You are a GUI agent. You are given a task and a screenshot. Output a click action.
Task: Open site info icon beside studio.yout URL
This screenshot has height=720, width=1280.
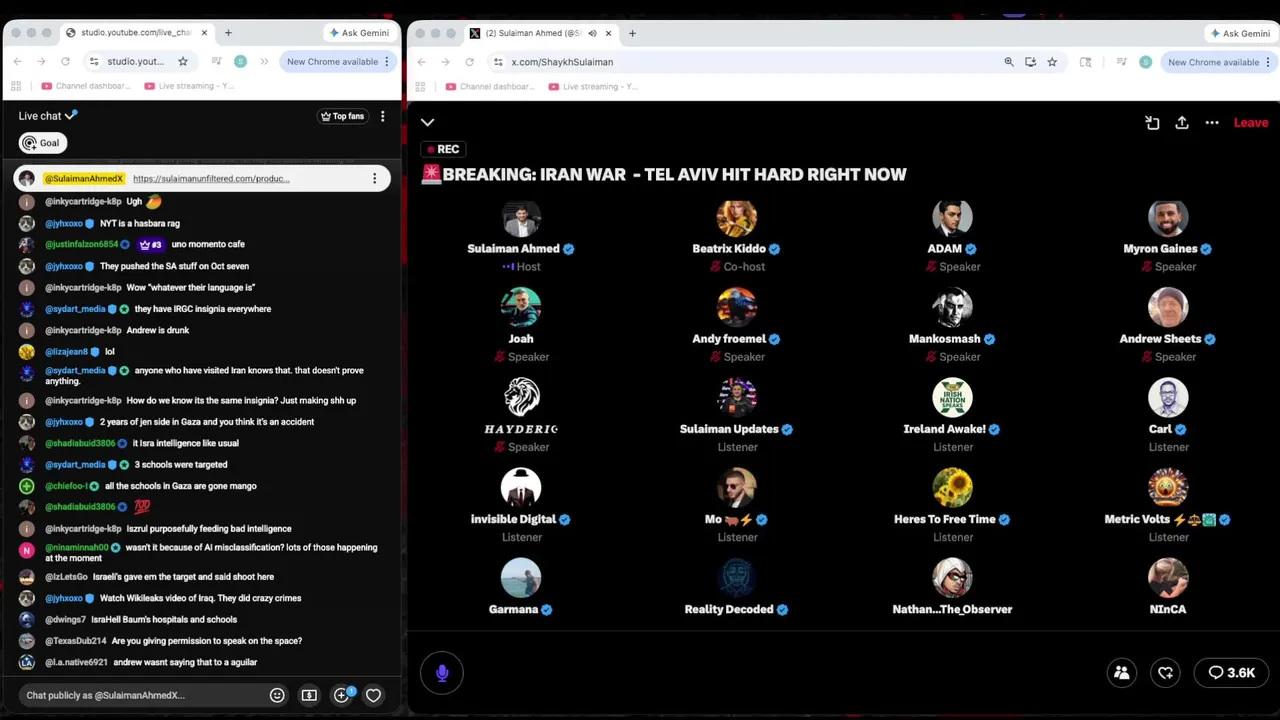(94, 62)
